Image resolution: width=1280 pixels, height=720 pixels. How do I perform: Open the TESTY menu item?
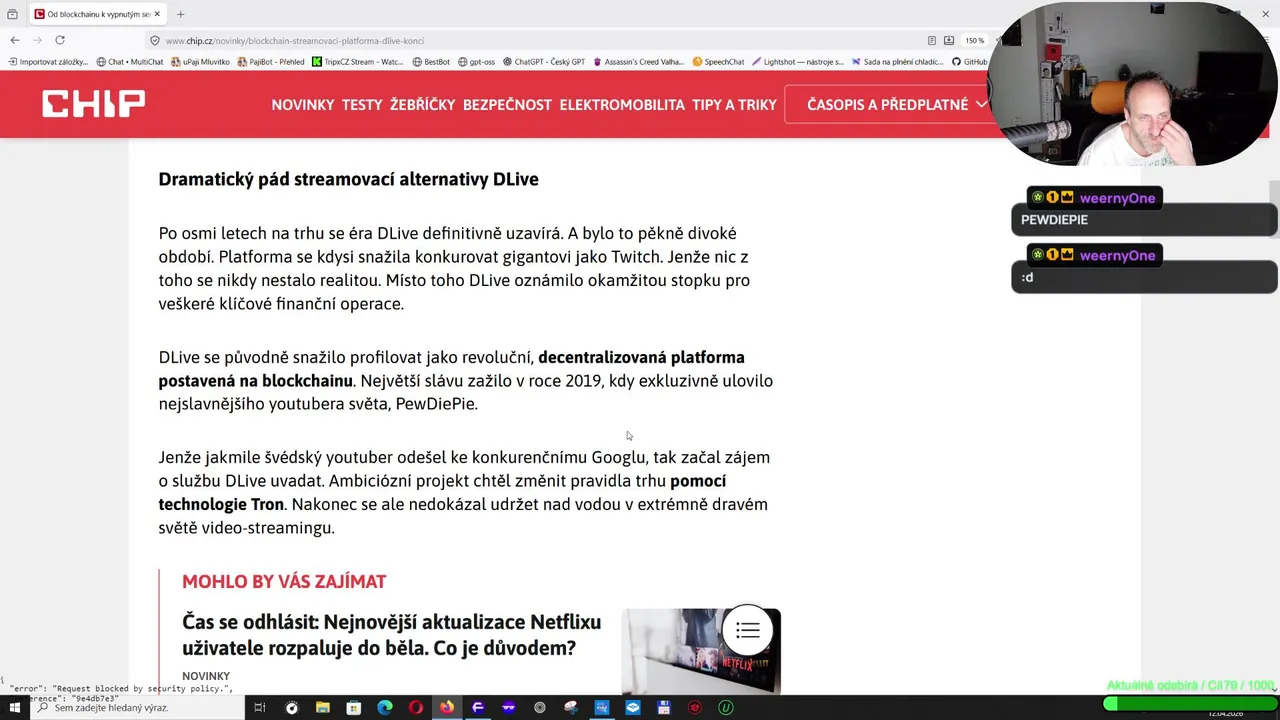pos(362,104)
